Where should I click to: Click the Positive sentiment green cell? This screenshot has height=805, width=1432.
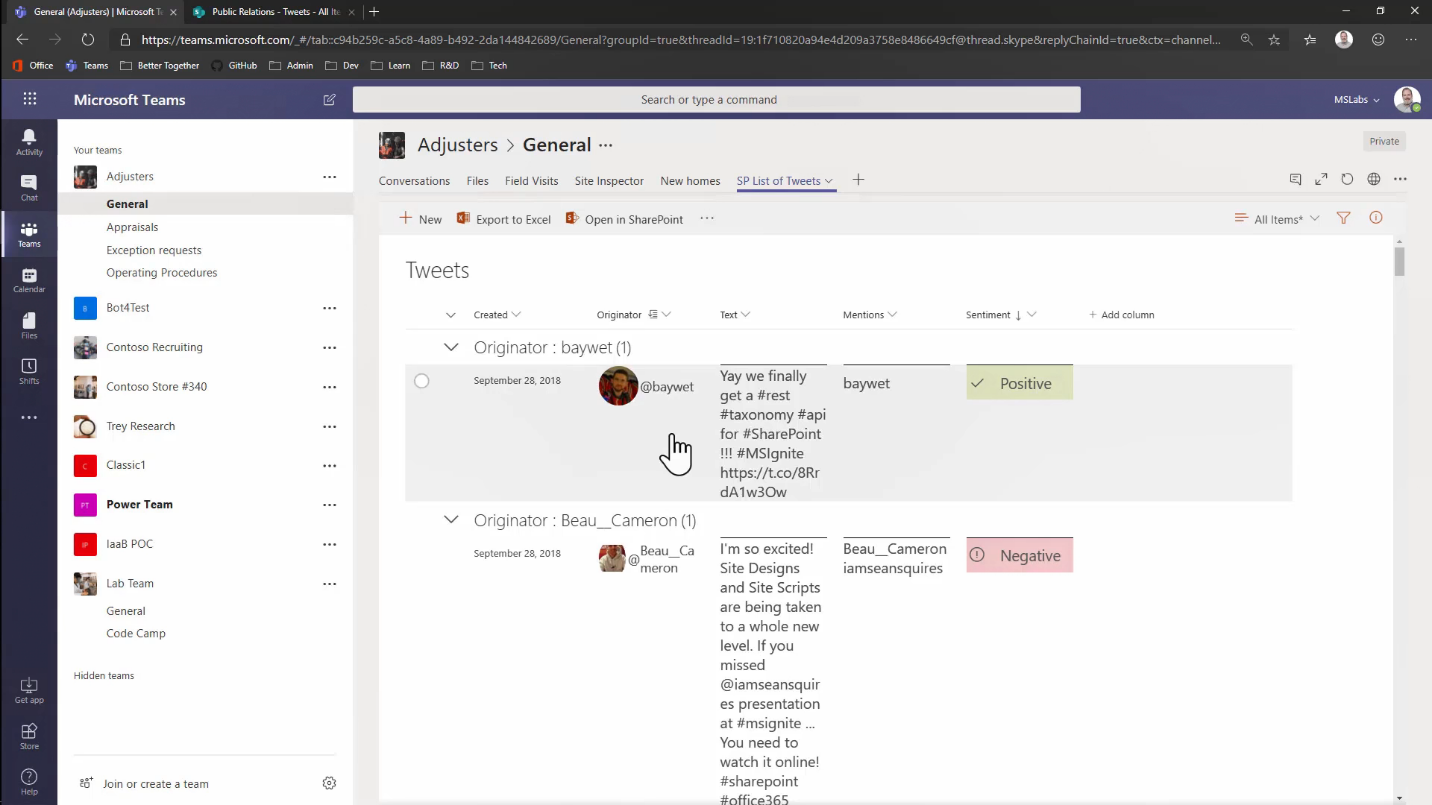(x=1019, y=383)
